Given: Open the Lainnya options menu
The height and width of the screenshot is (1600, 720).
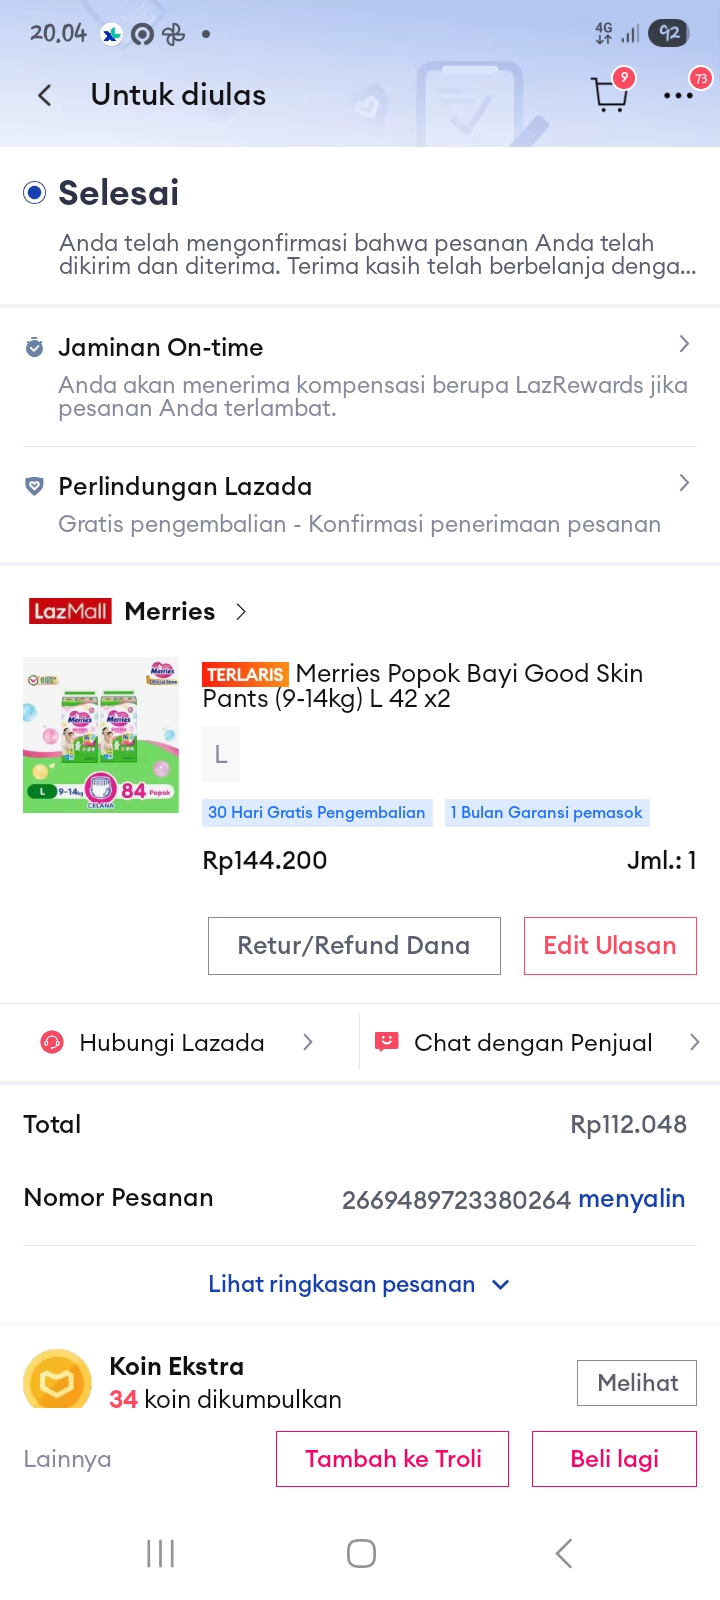Looking at the screenshot, I should tap(67, 1459).
